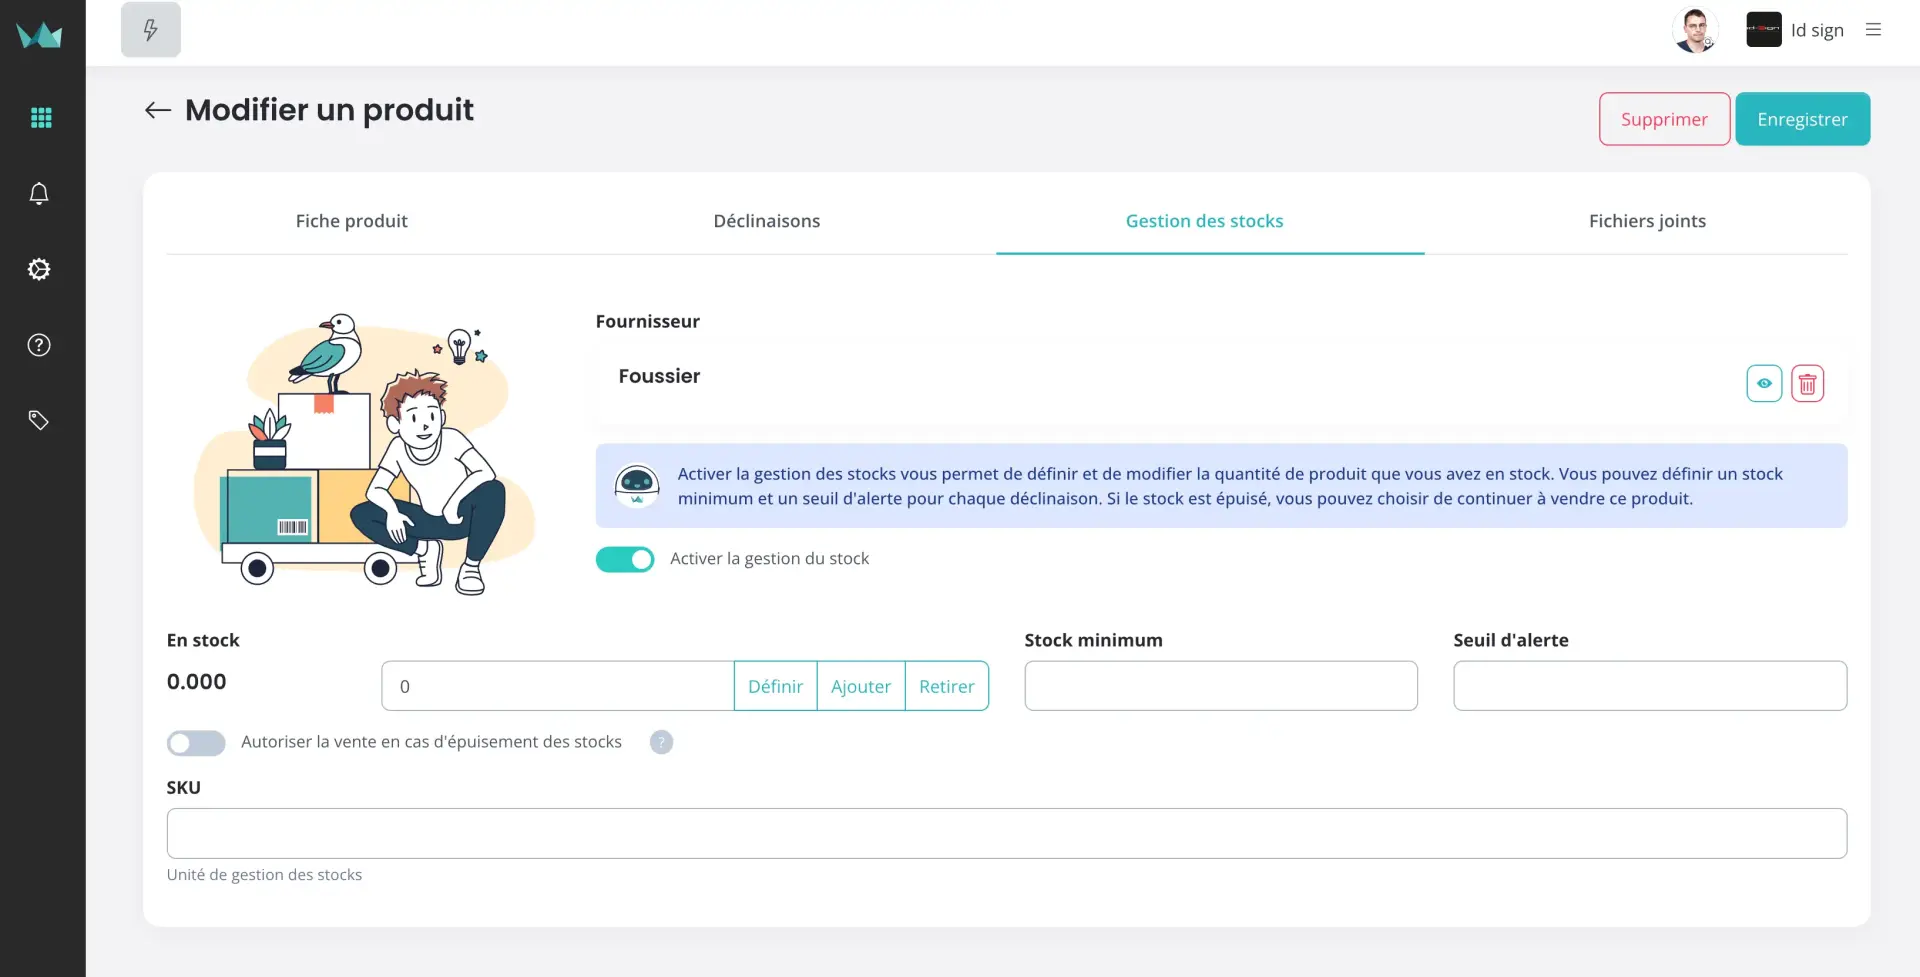Viewport: 1920px width, 977px height.
Task: Click the user profile avatar
Action: [1695, 30]
